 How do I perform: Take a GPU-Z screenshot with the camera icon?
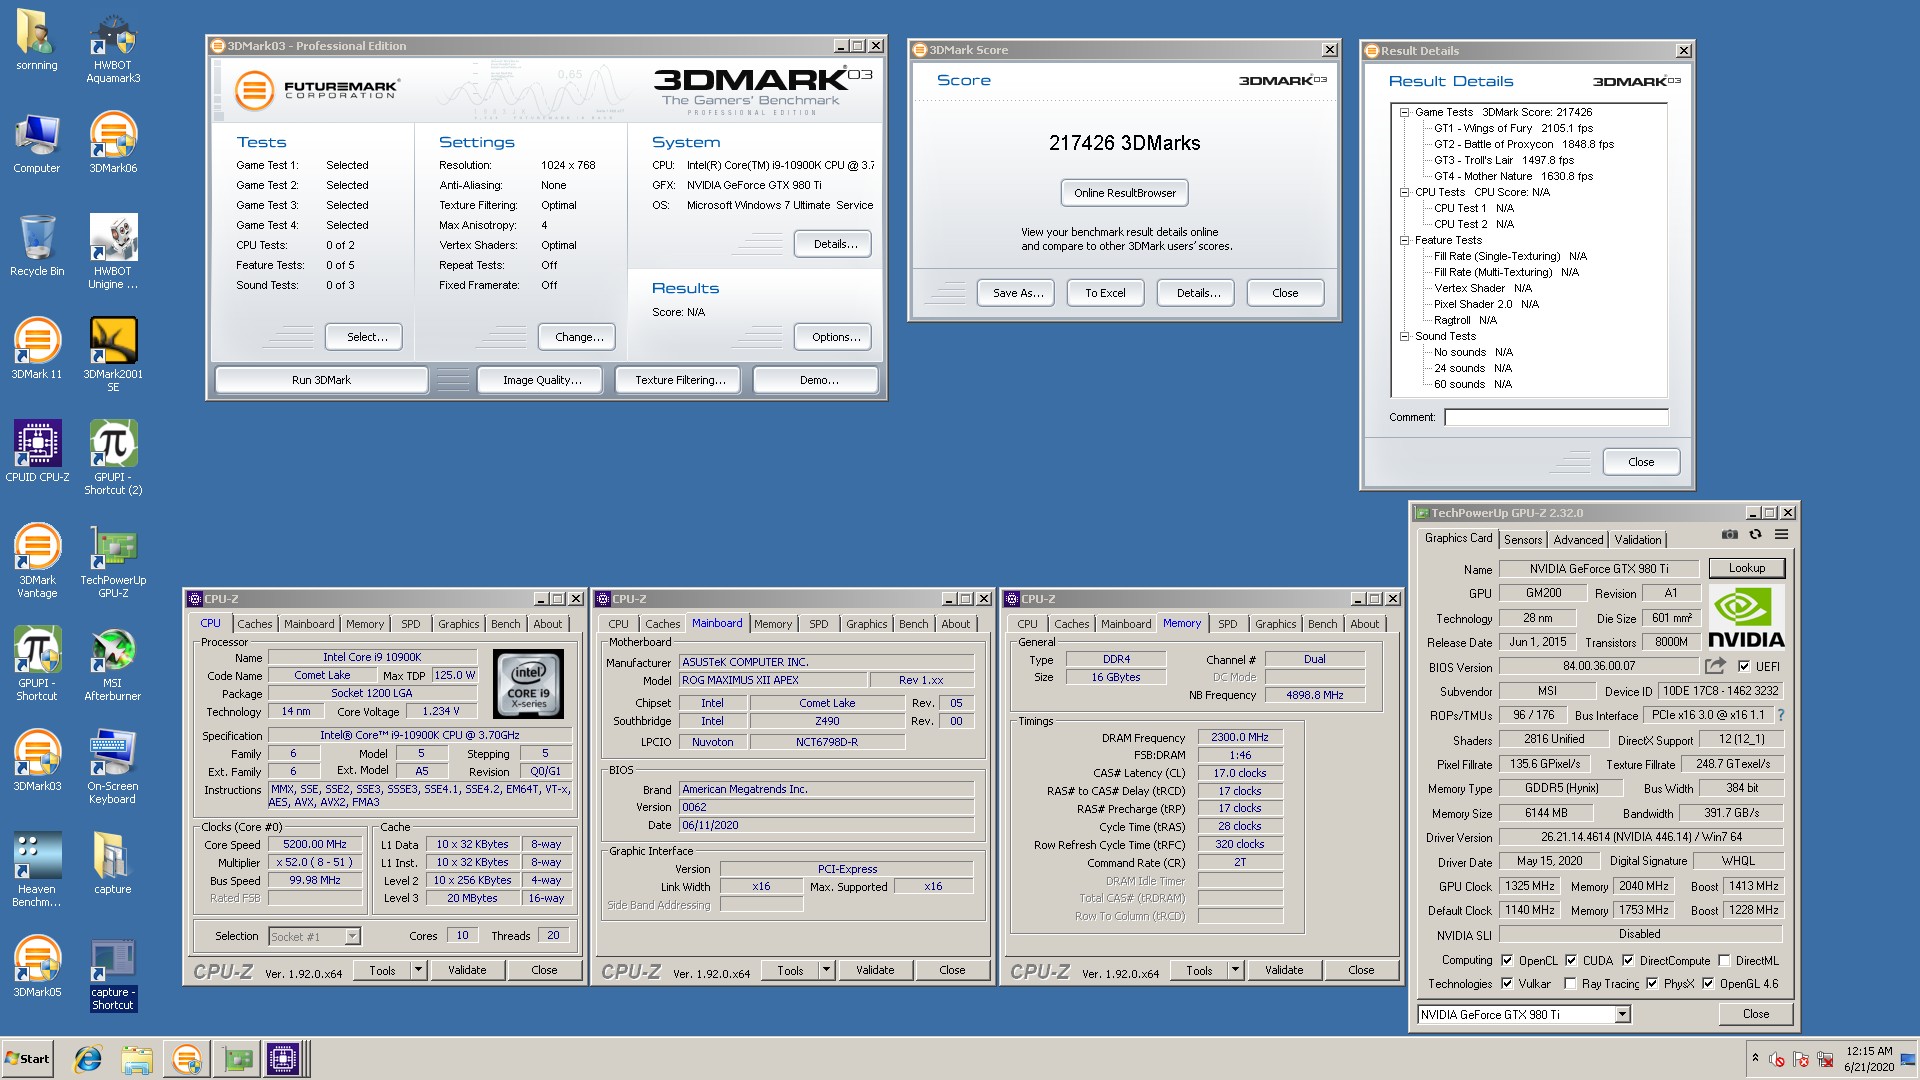pyautogui.click(x=1729, y=534)
